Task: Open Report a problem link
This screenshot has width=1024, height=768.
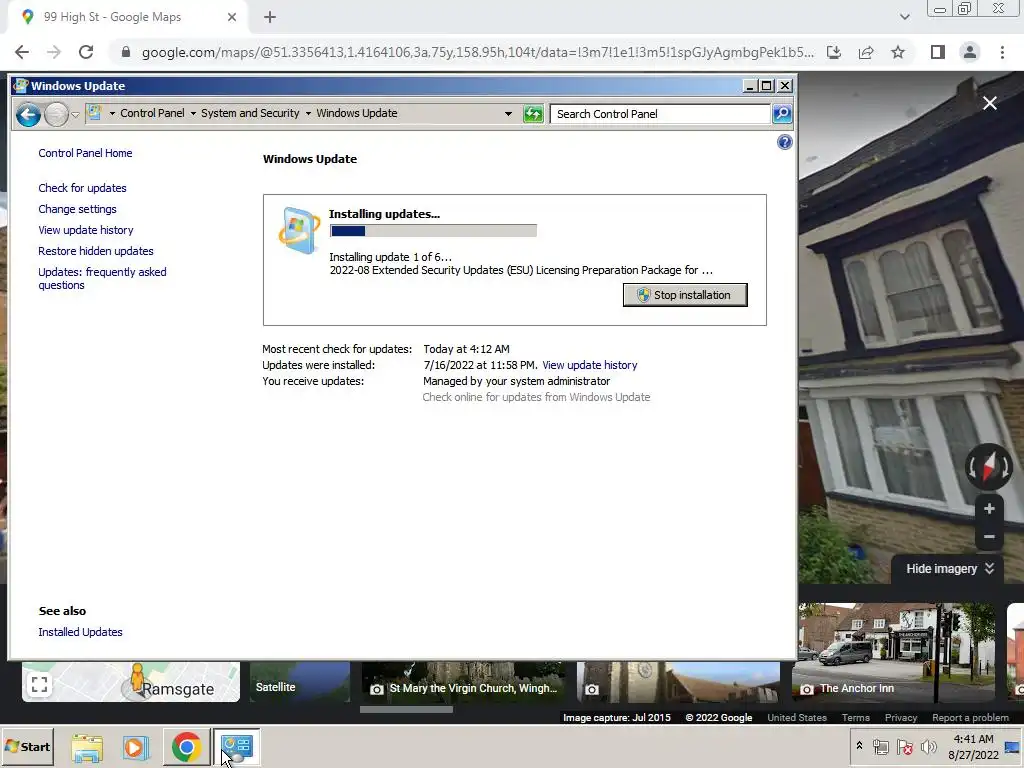Action: [x=970, y=718]
